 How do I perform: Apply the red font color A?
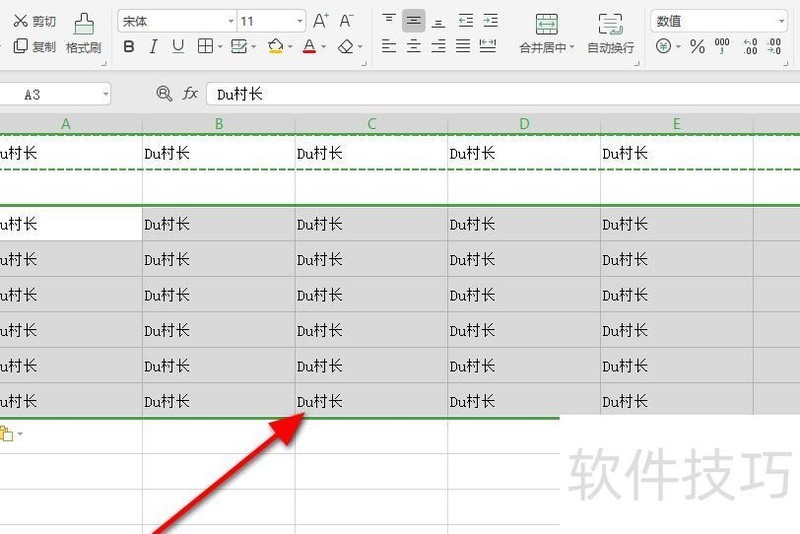tap(309, 46)
